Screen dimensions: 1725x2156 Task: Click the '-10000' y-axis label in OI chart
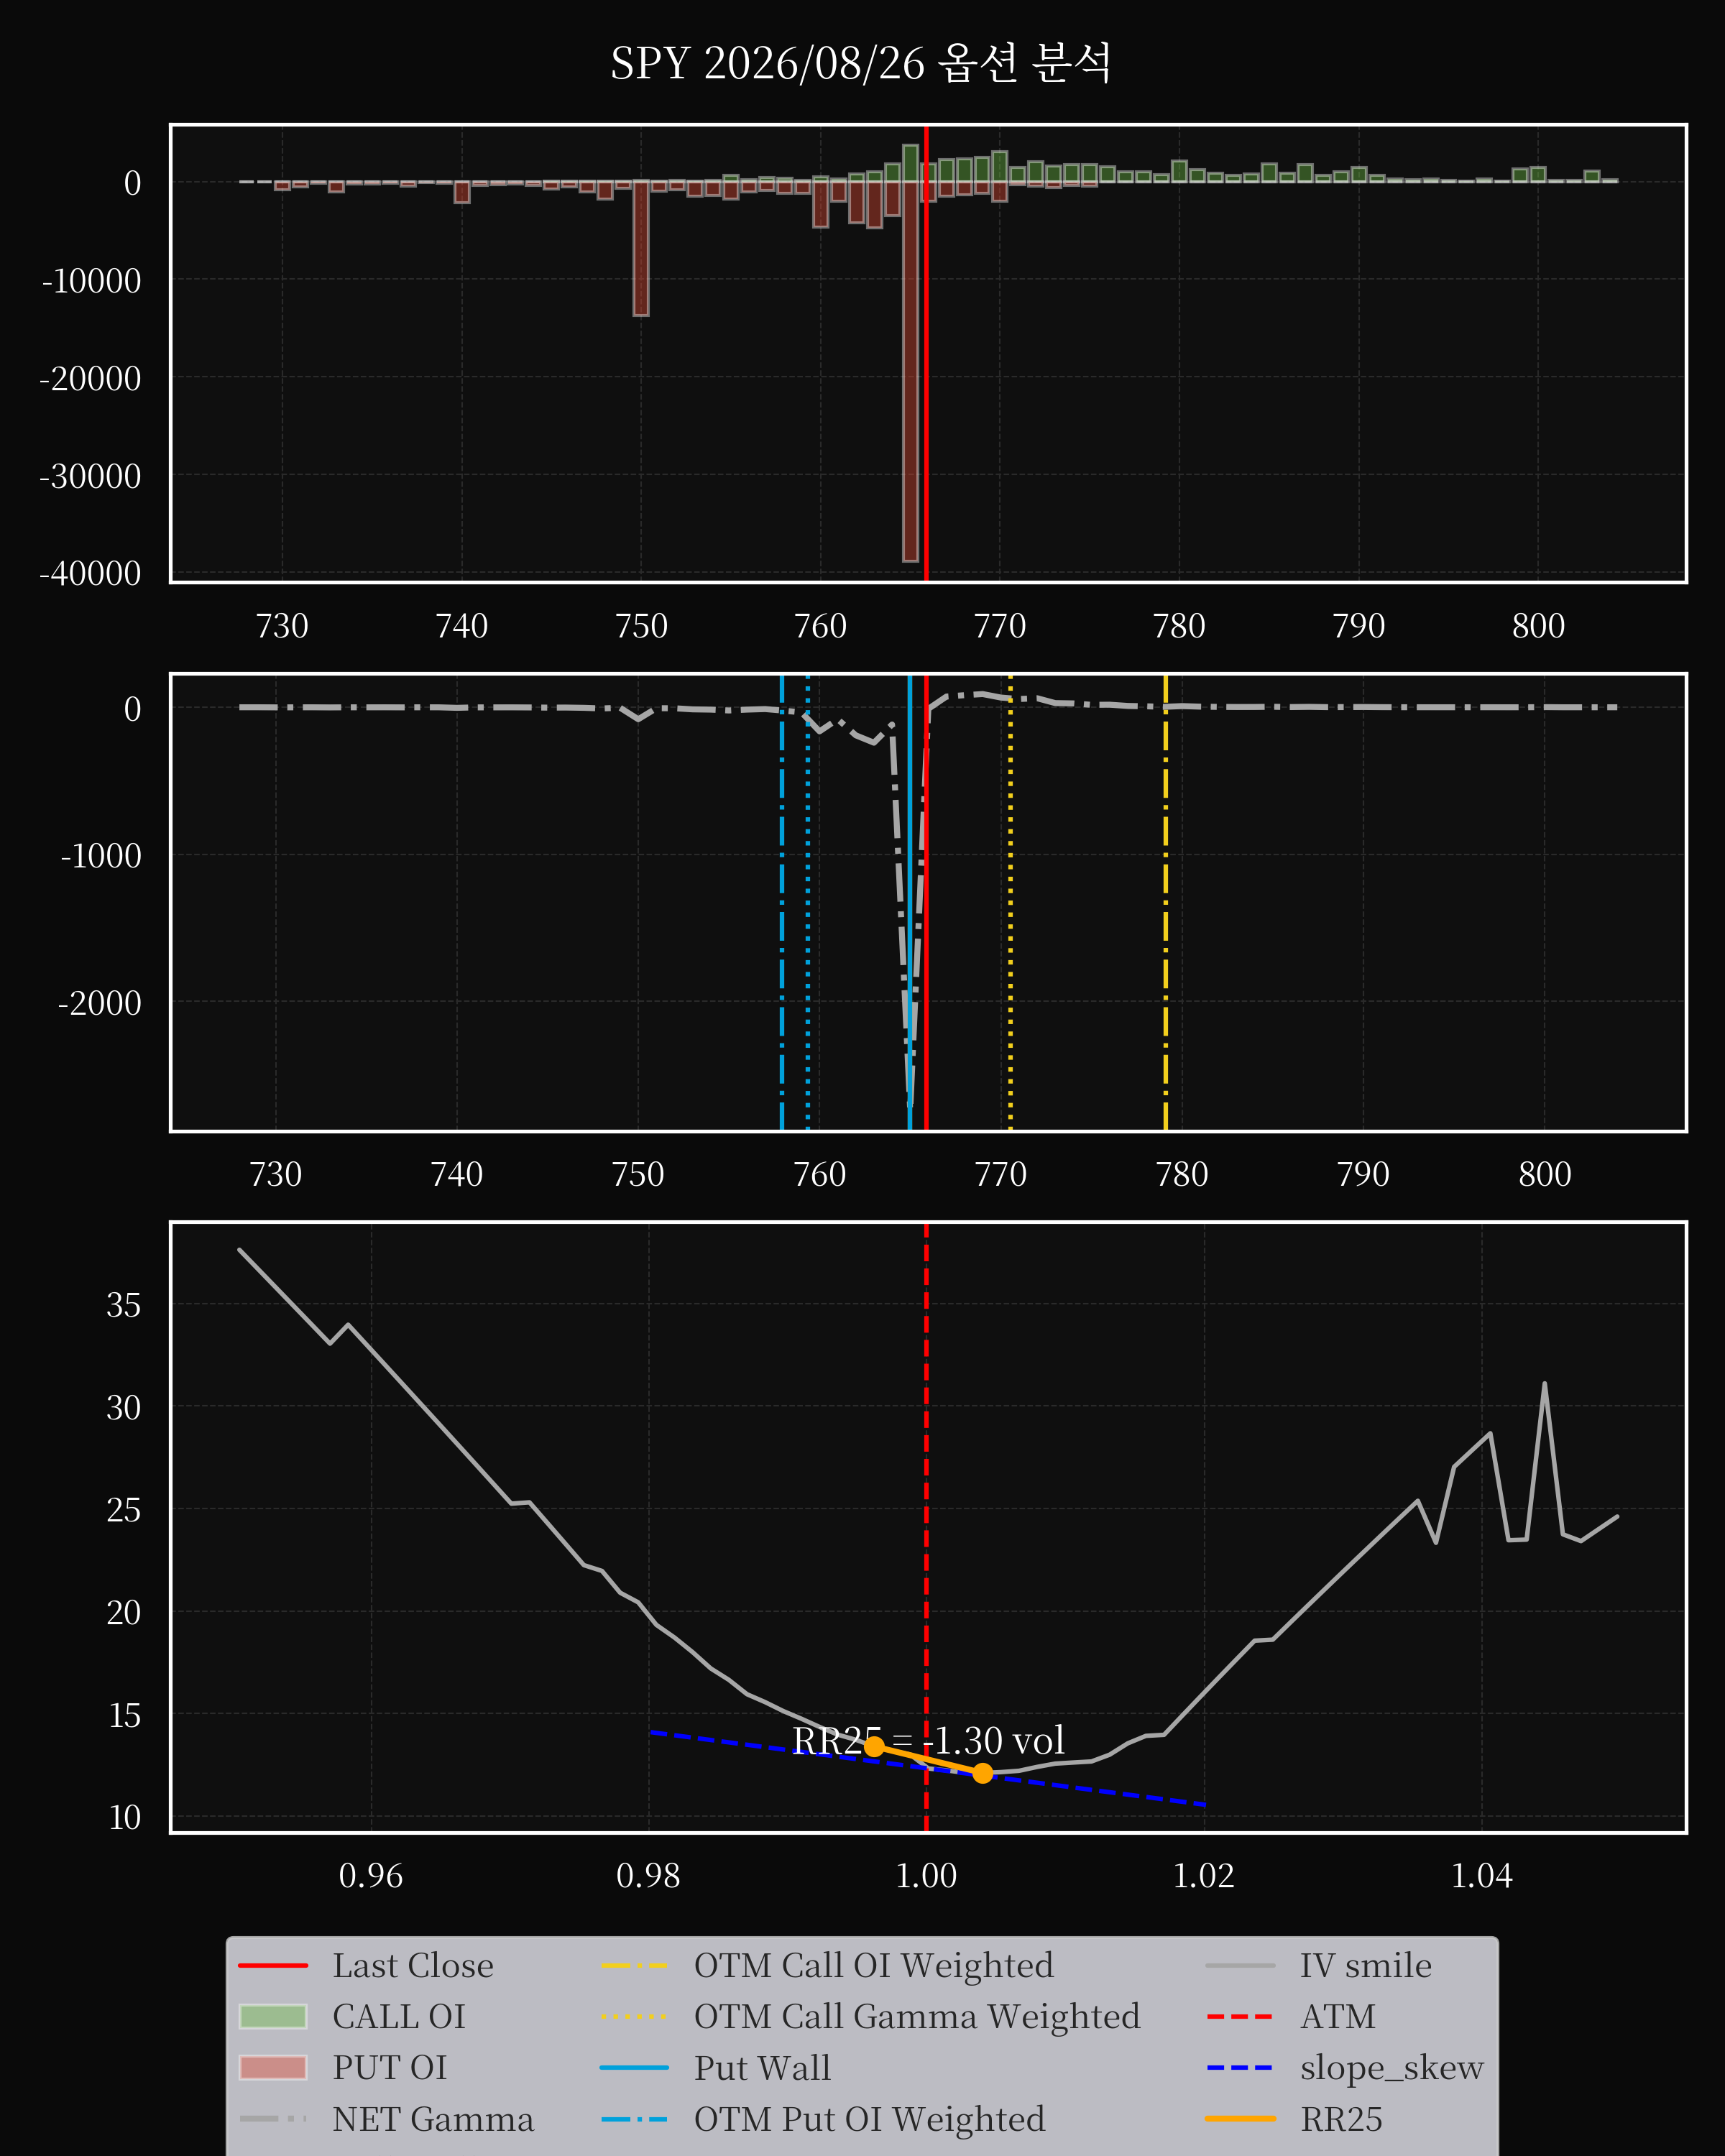tap(92, 281)
